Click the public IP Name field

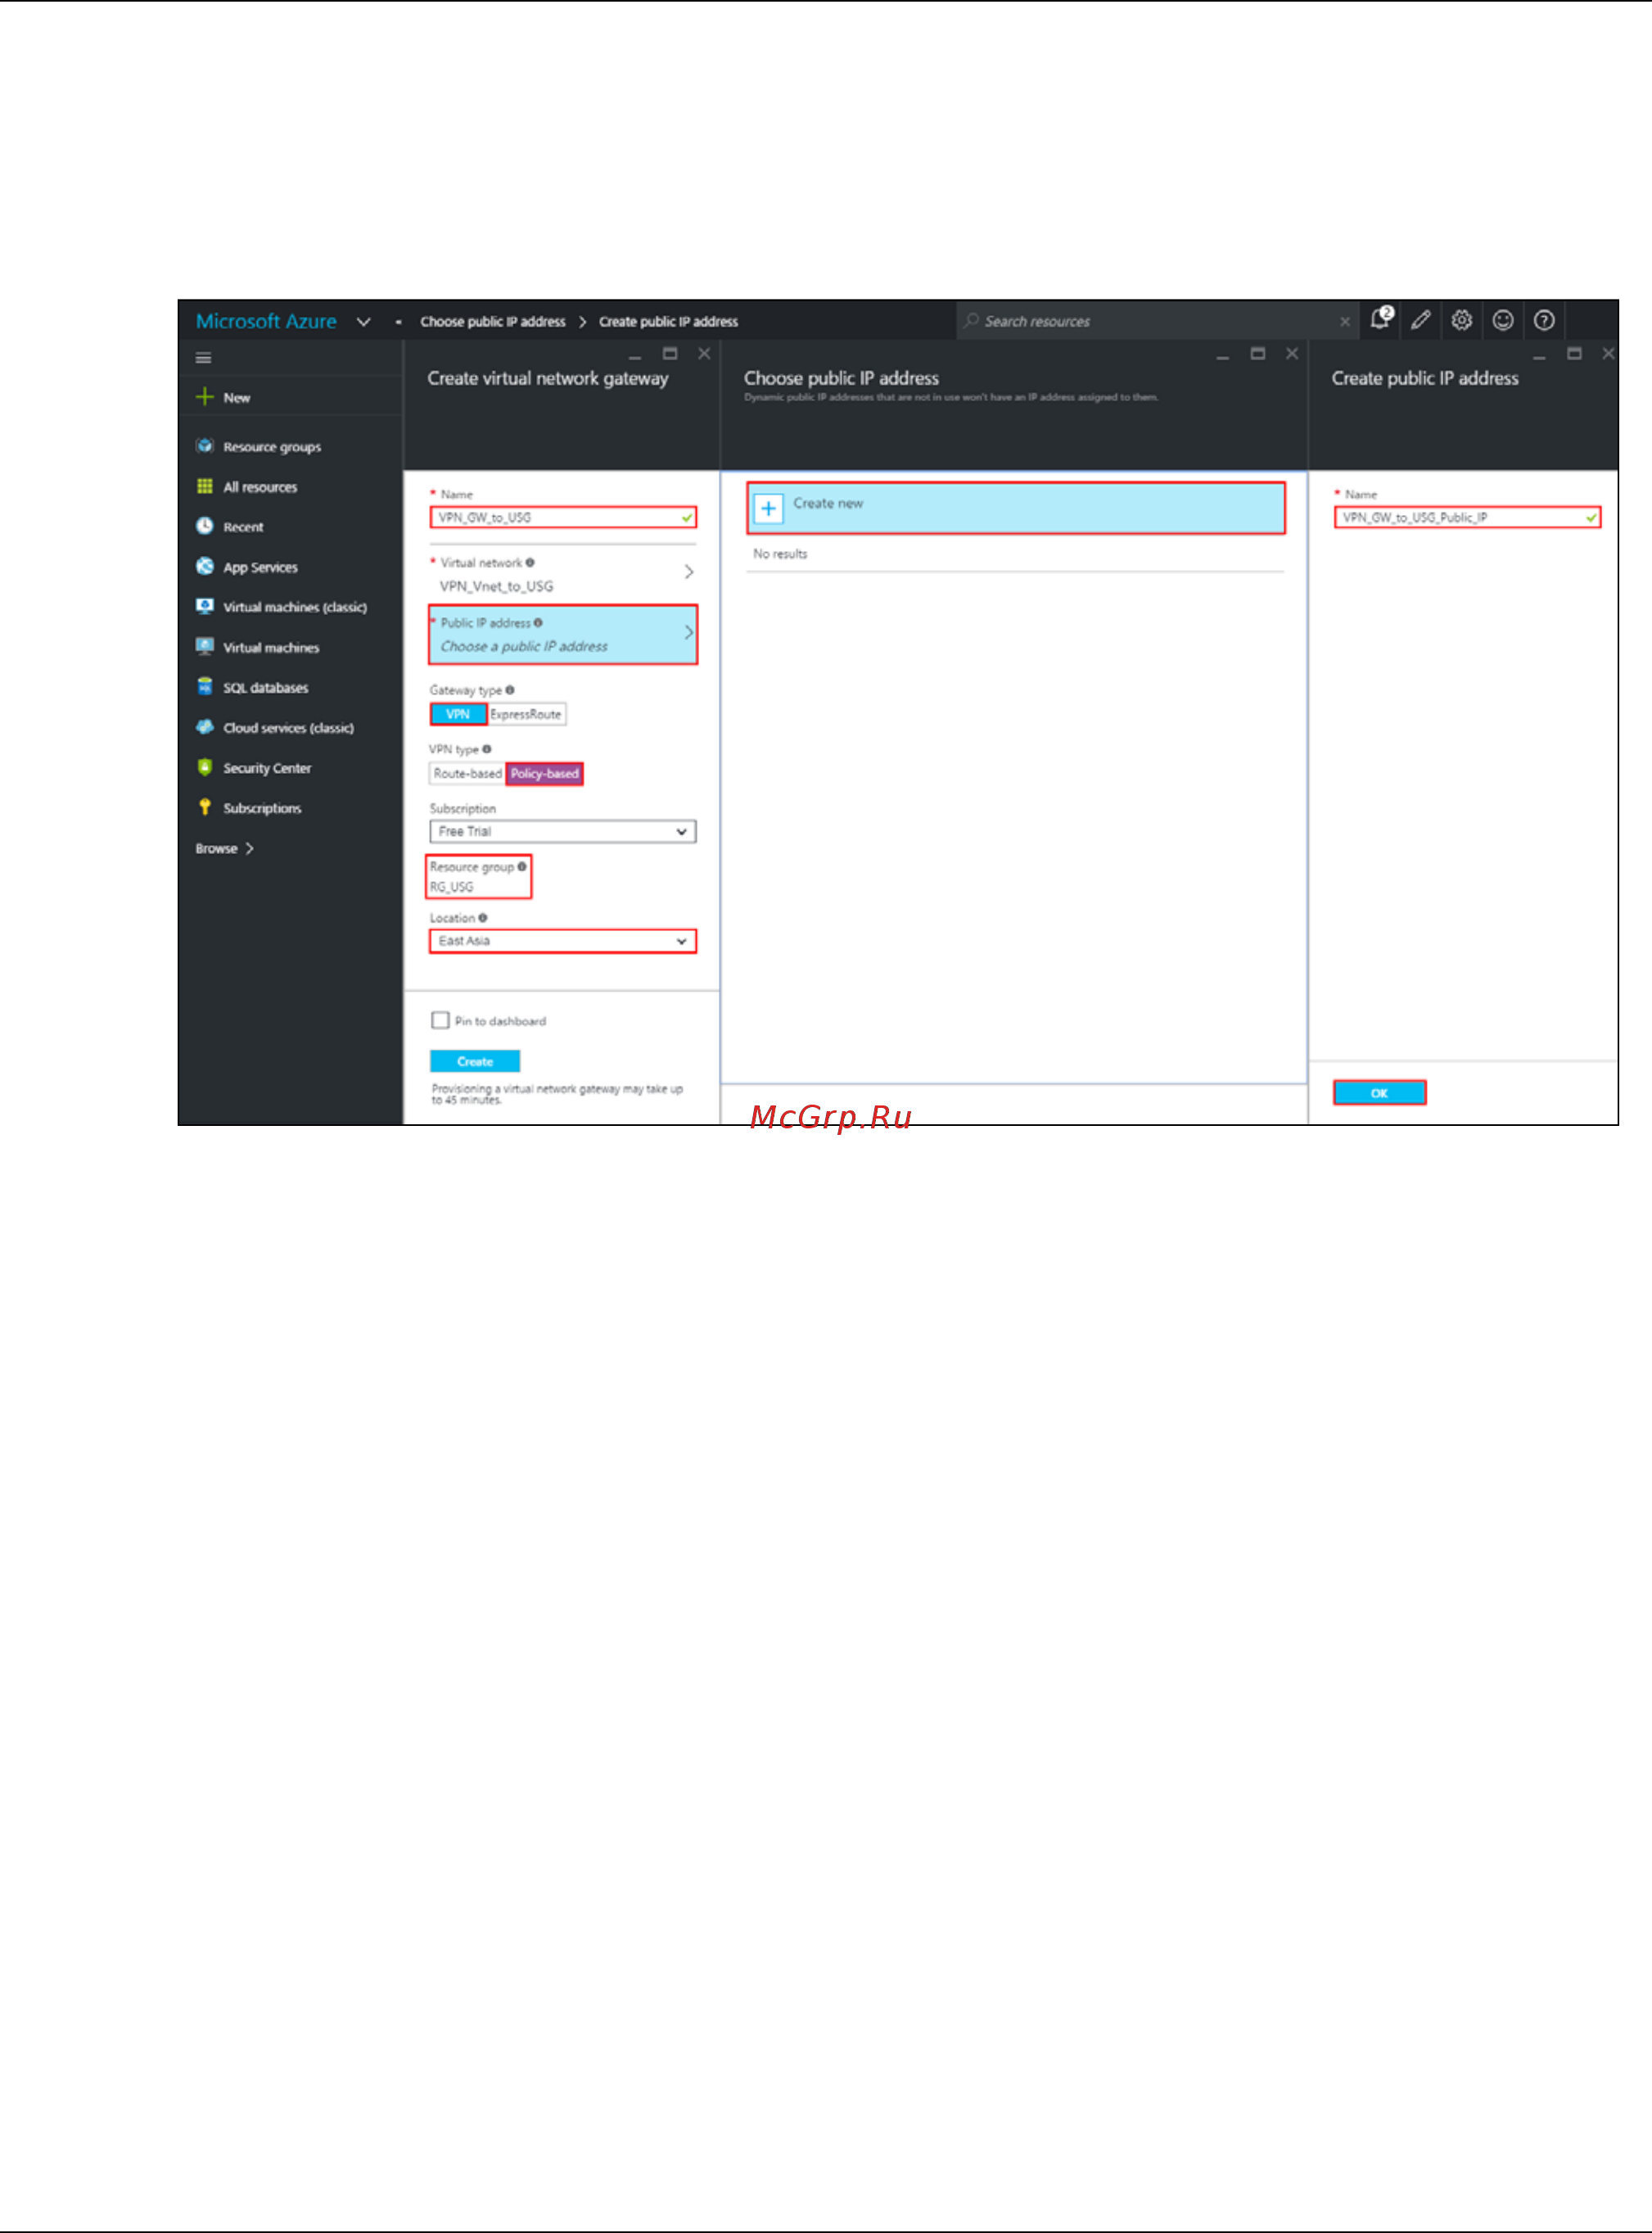click(1467, 517)
